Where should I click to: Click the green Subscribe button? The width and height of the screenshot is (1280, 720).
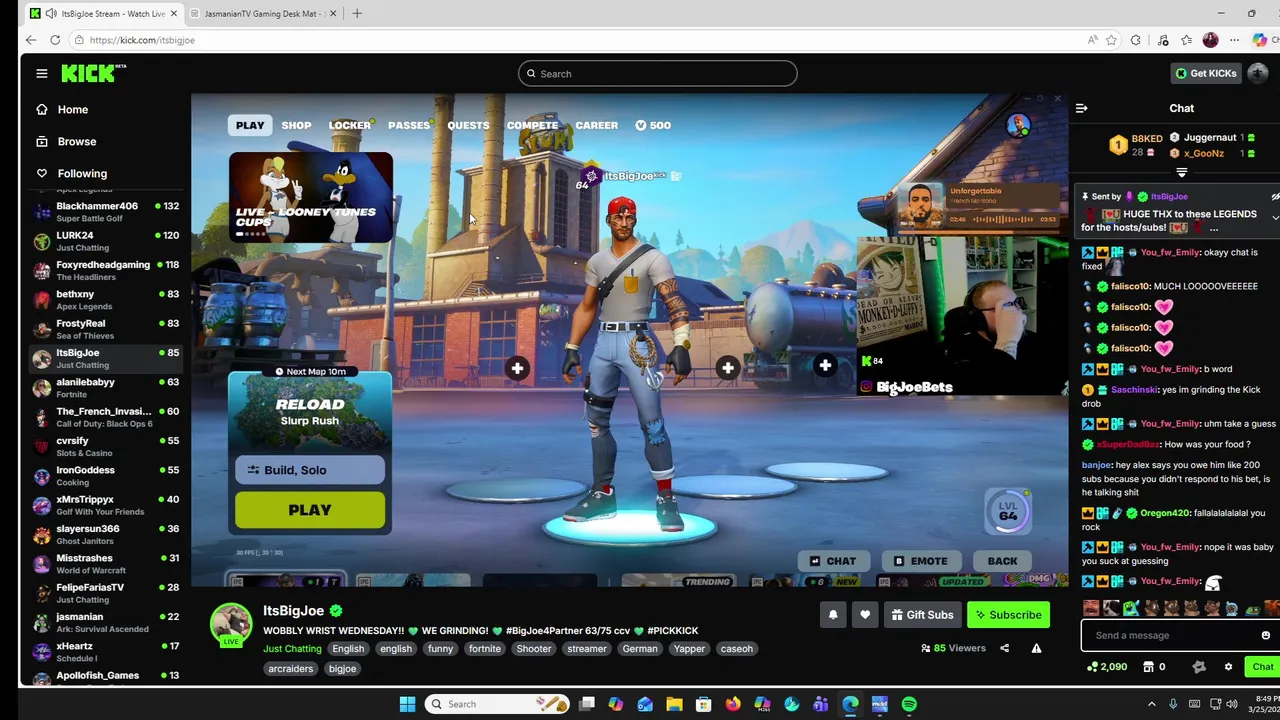(1008, 615)
